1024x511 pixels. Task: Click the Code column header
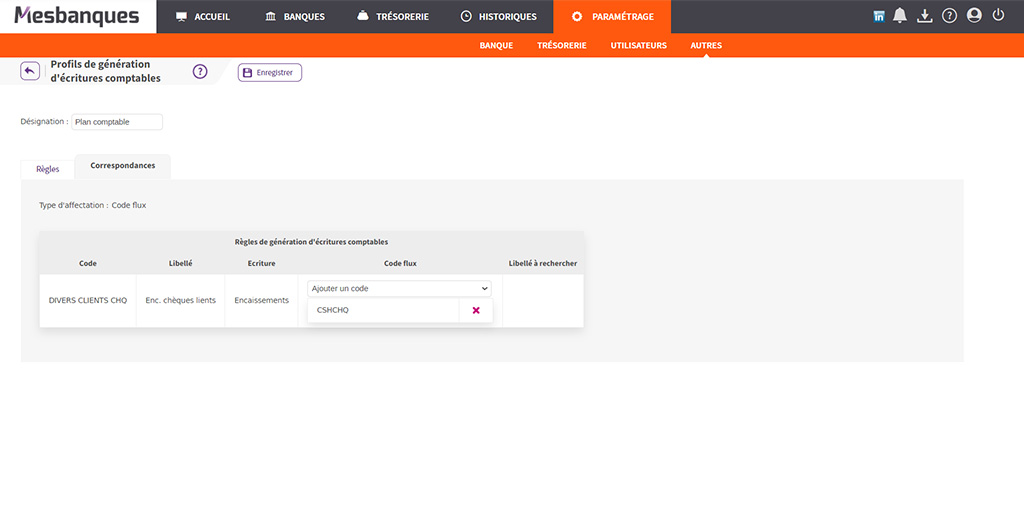pos(88,263)
